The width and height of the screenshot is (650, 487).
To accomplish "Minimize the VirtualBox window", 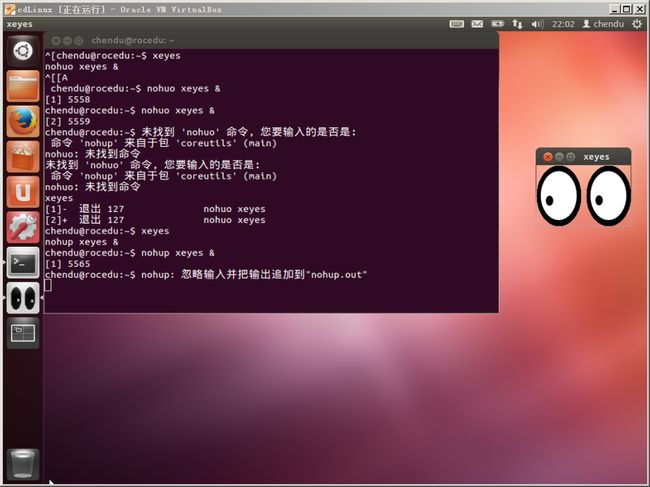I will [x=615, y=9].
